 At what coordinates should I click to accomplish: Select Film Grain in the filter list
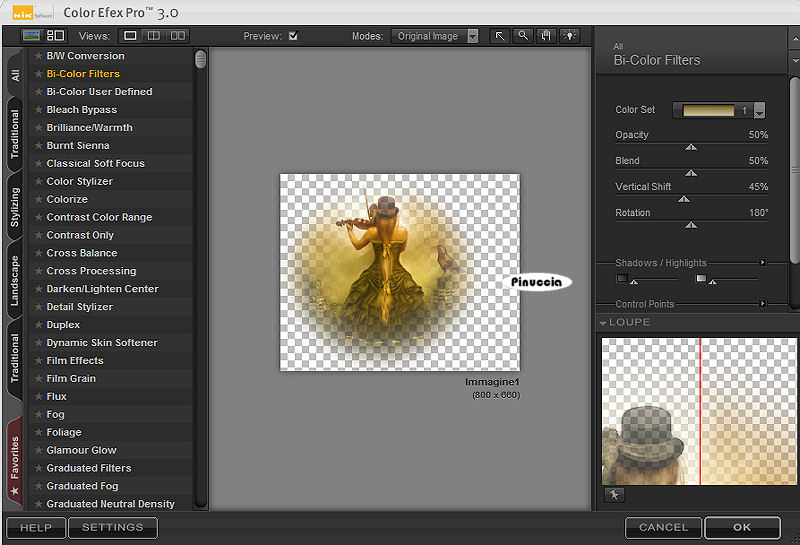(x=71, y=379)
